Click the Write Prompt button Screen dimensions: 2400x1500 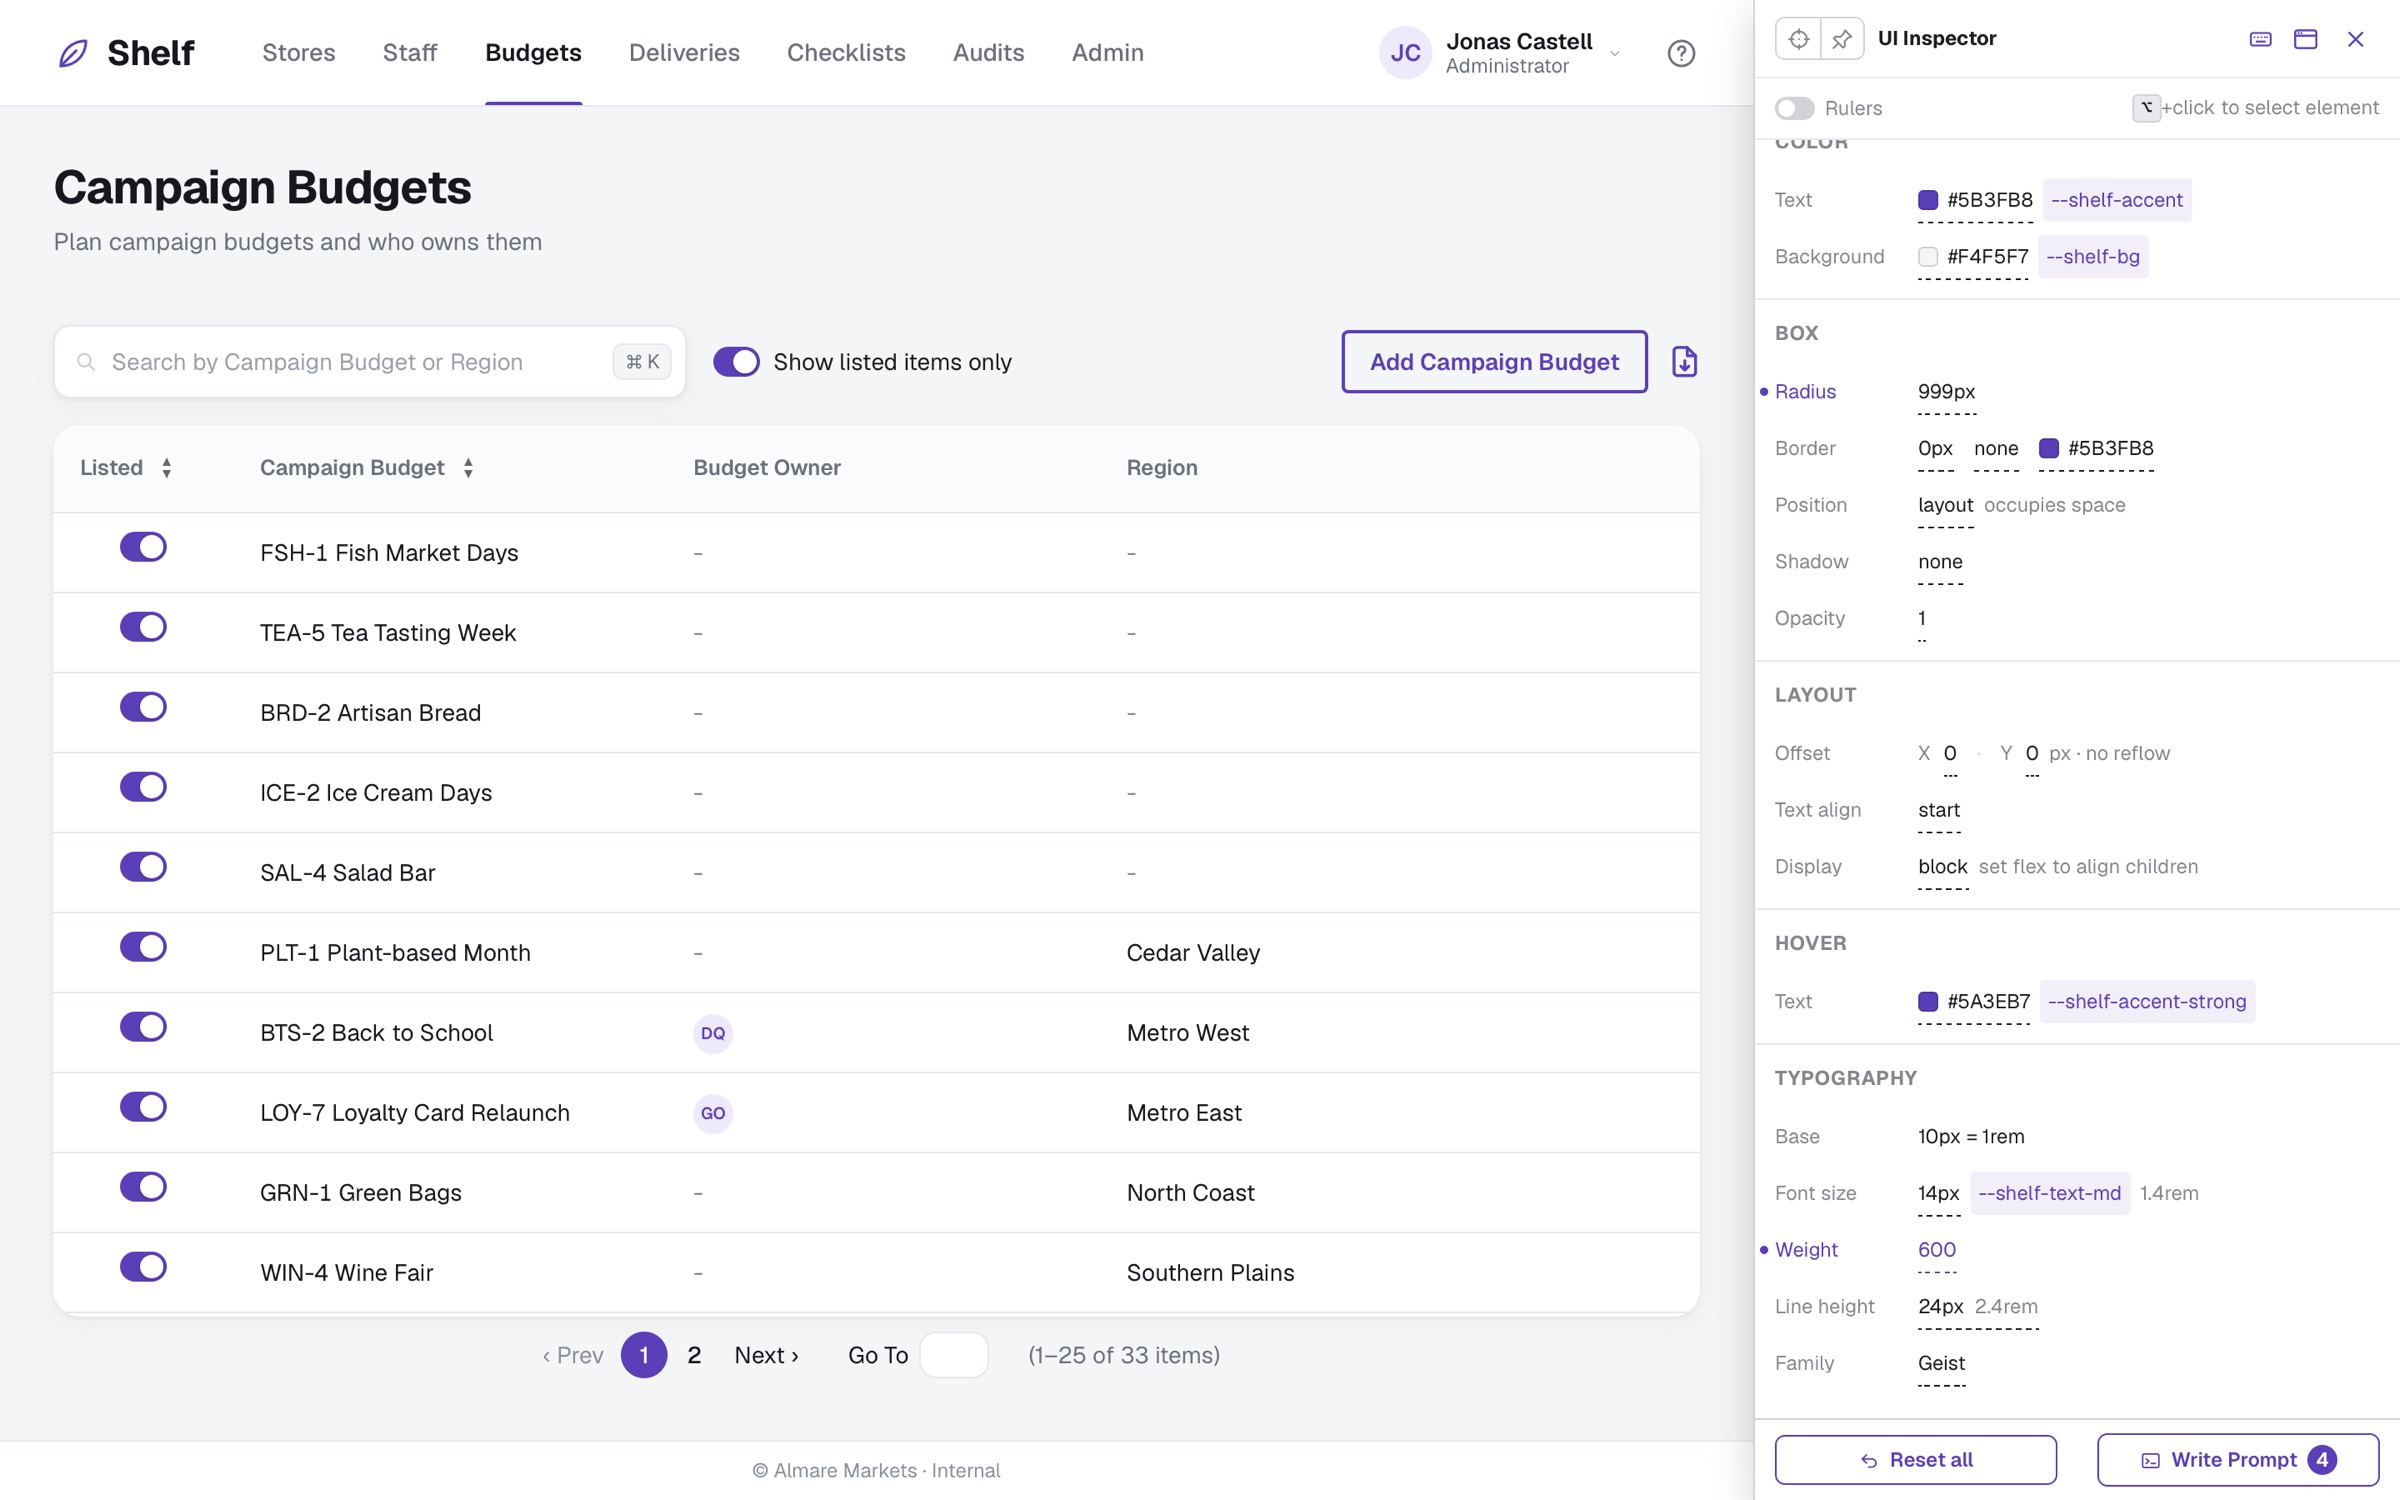pyautogui.click(x=2237, y=1460)
